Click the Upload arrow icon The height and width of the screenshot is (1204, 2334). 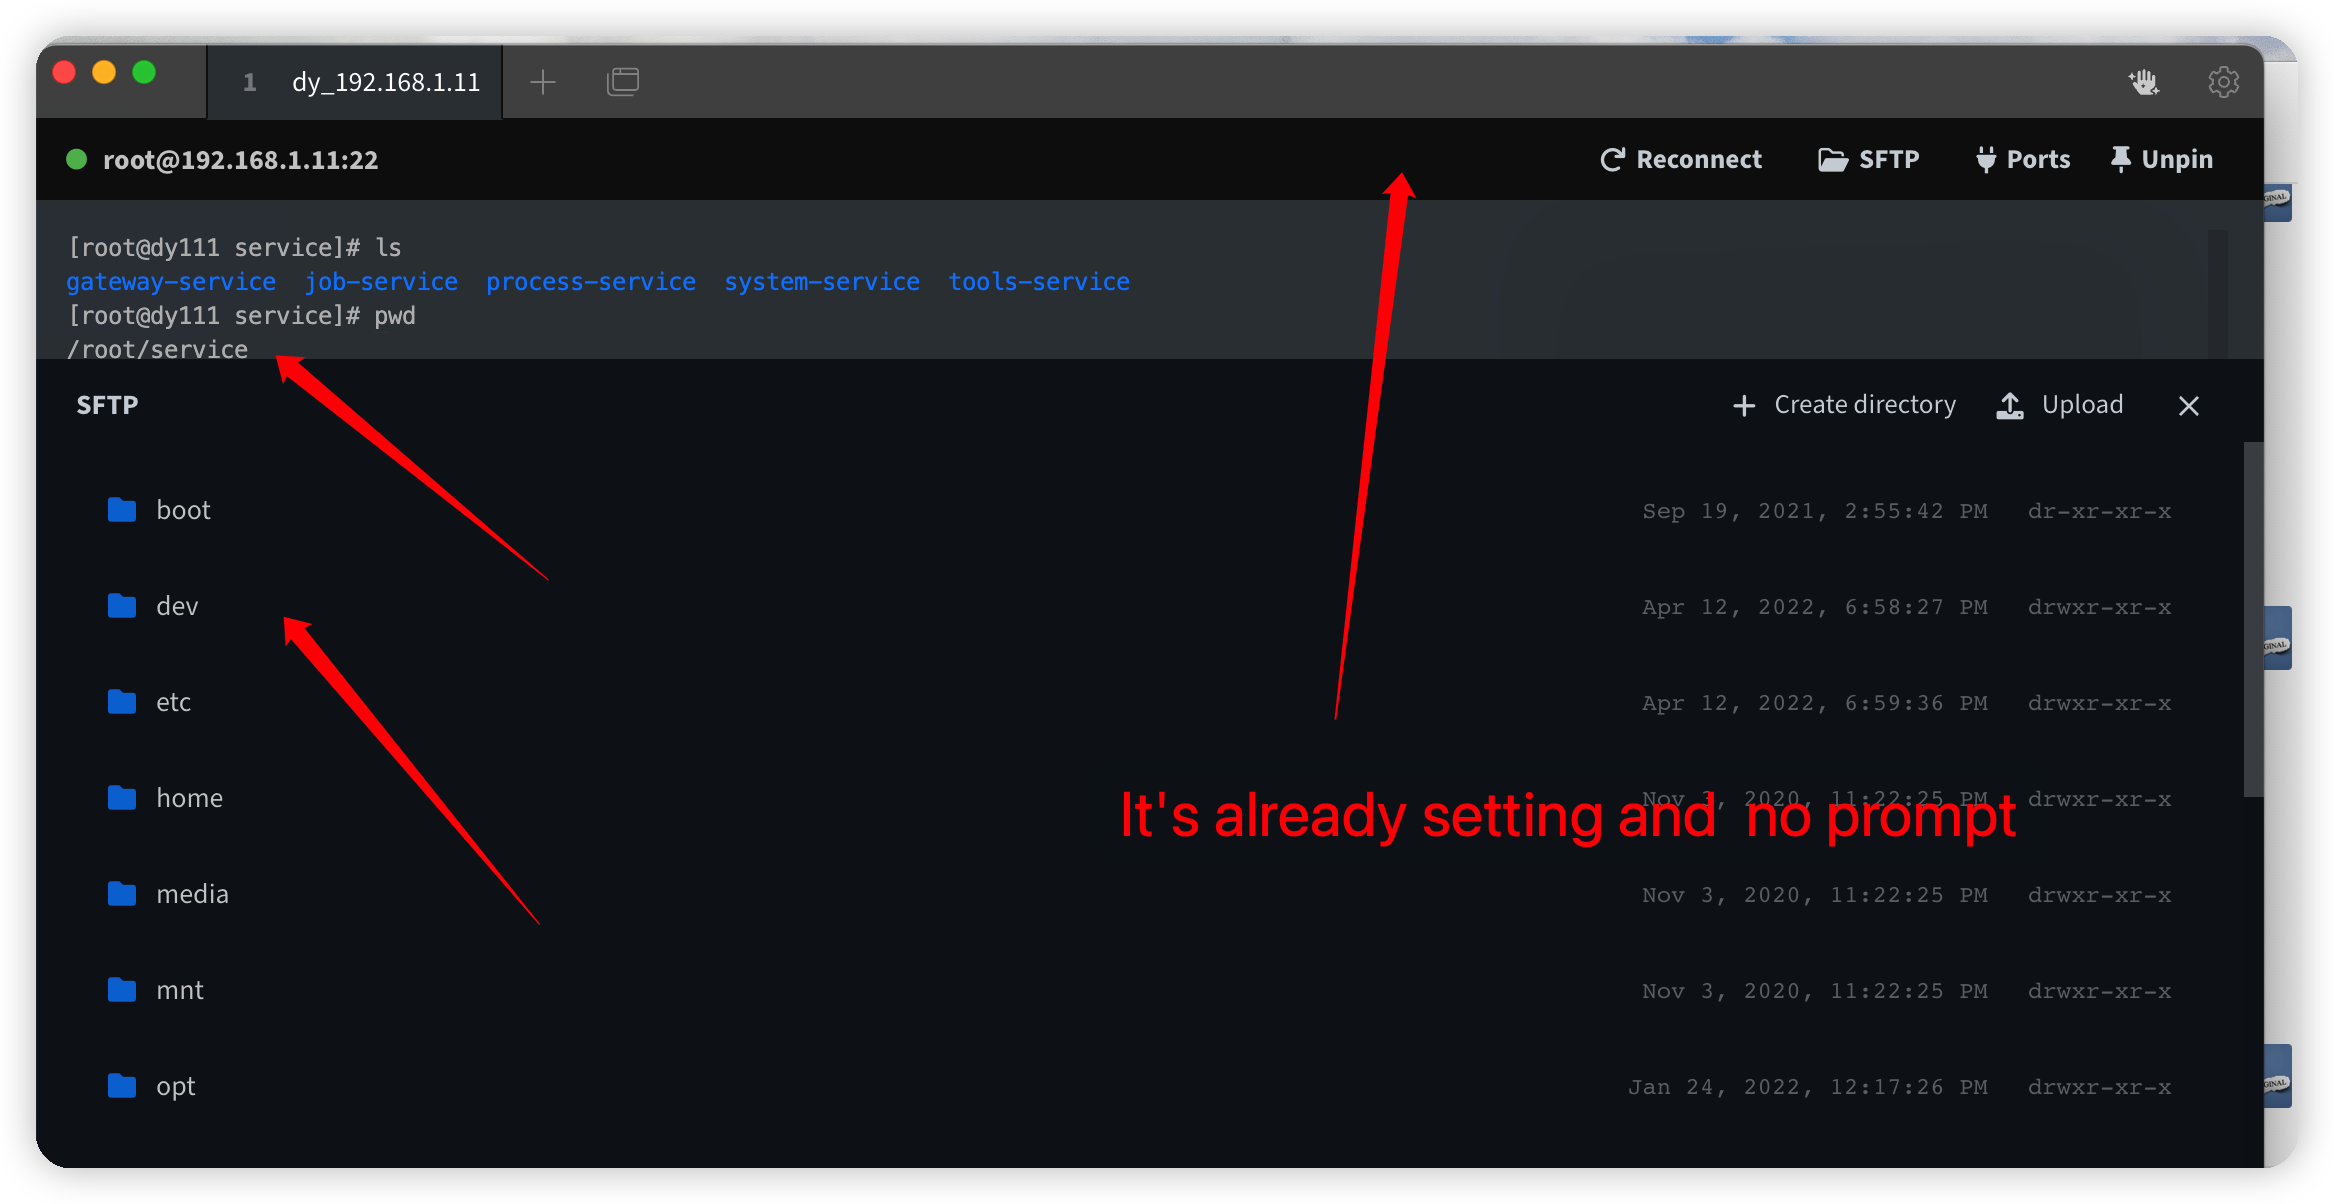pyautogui.click(x=2010, y=405)
